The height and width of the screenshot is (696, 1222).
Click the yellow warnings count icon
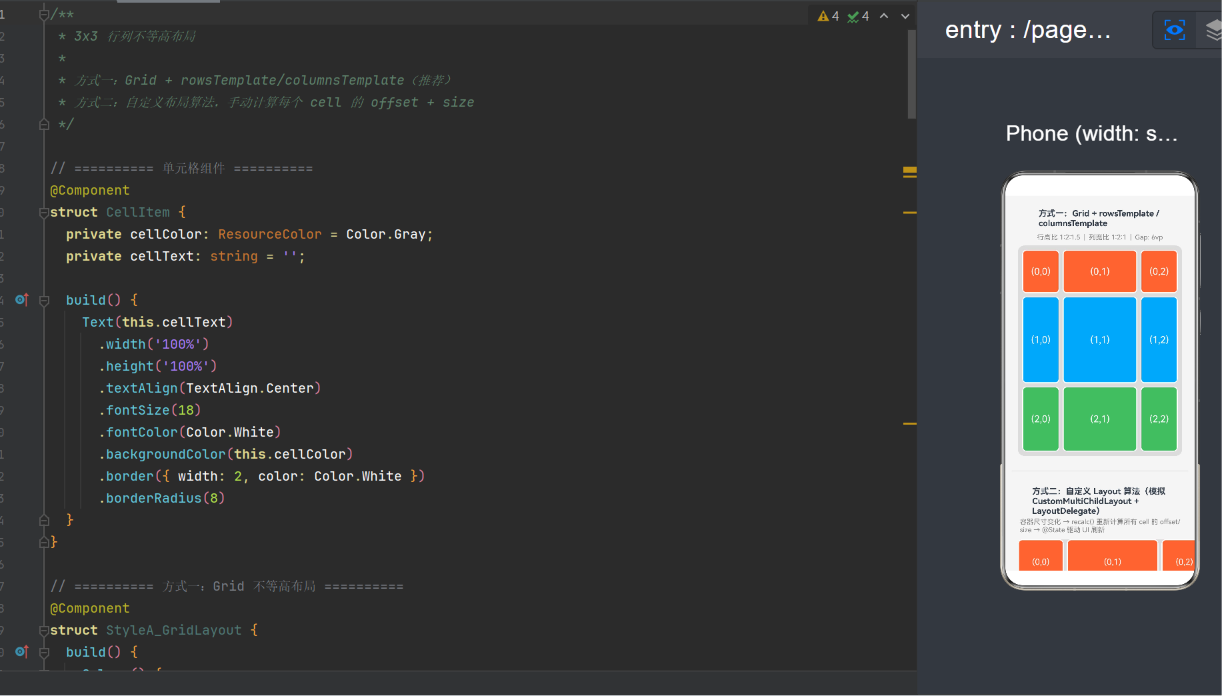click(823, 16)
